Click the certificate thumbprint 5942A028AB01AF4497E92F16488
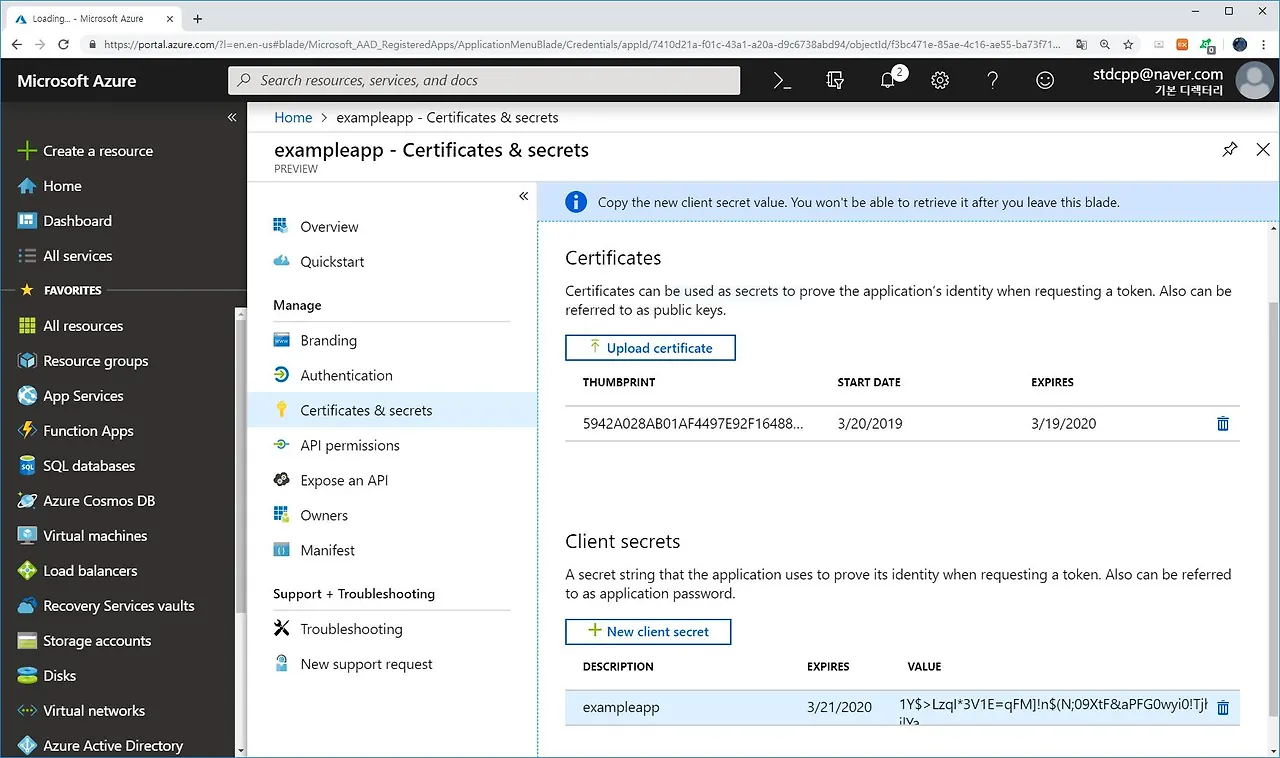This screenshot has width=1280, height=758. pos(693,424)
